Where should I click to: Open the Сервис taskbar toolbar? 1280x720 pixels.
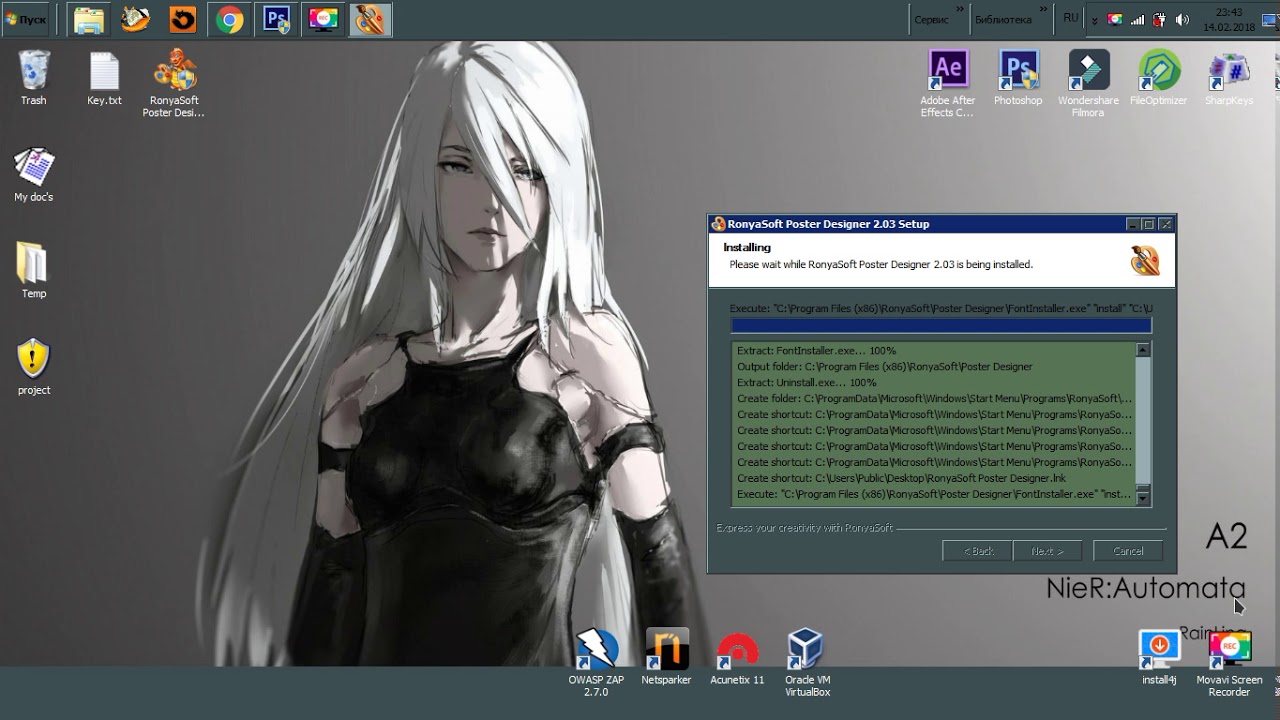tap(932, 19)
